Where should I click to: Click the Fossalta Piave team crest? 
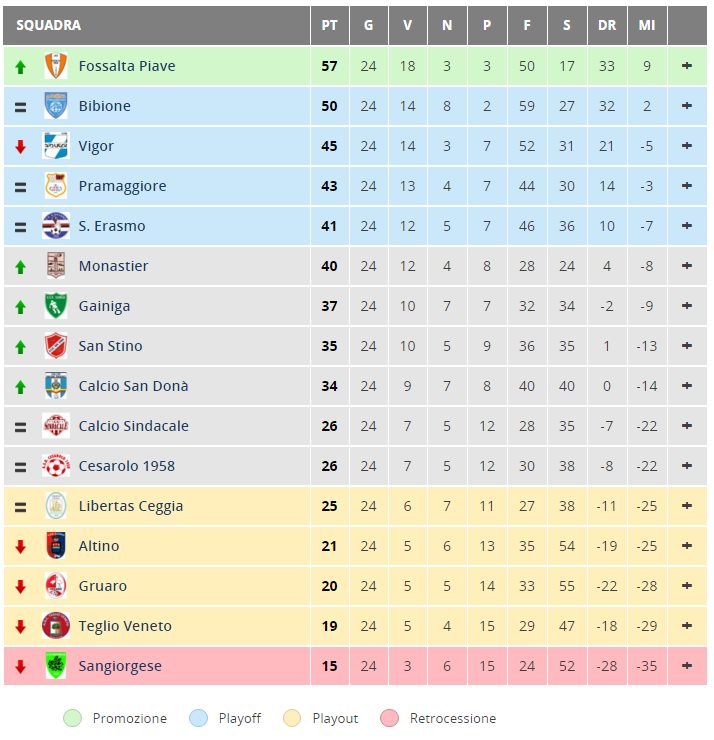pyautogui.click(x=56, y=66)
